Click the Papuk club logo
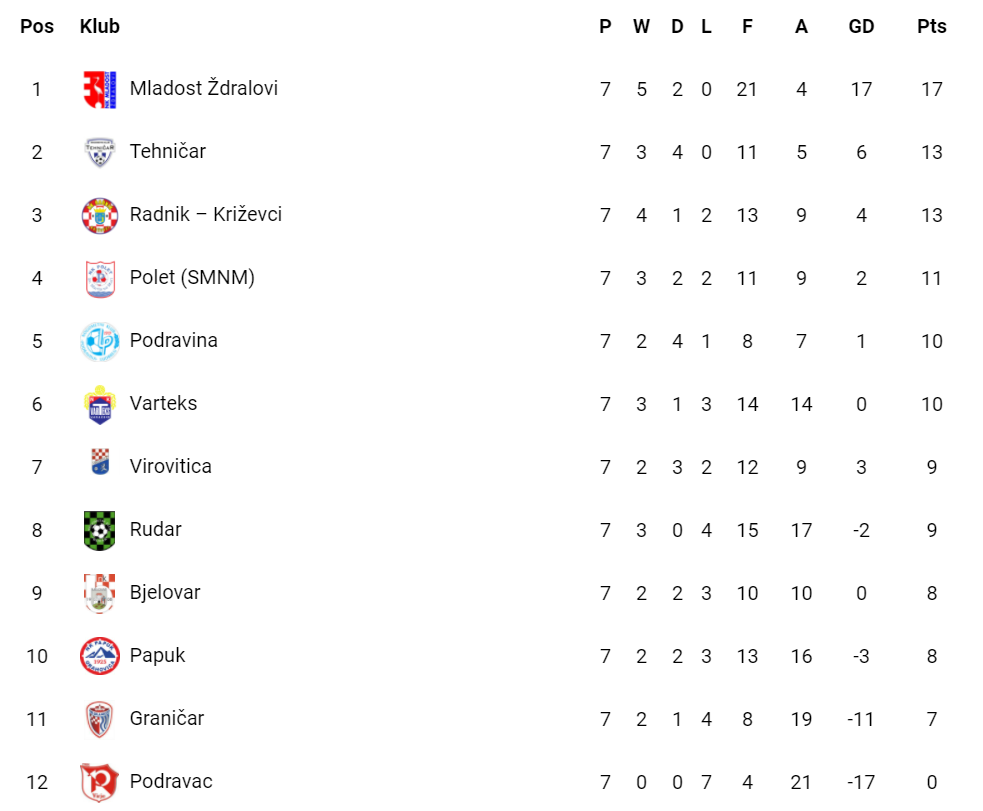The width and height of the screenshot is (983, 811). click(100, 656)
